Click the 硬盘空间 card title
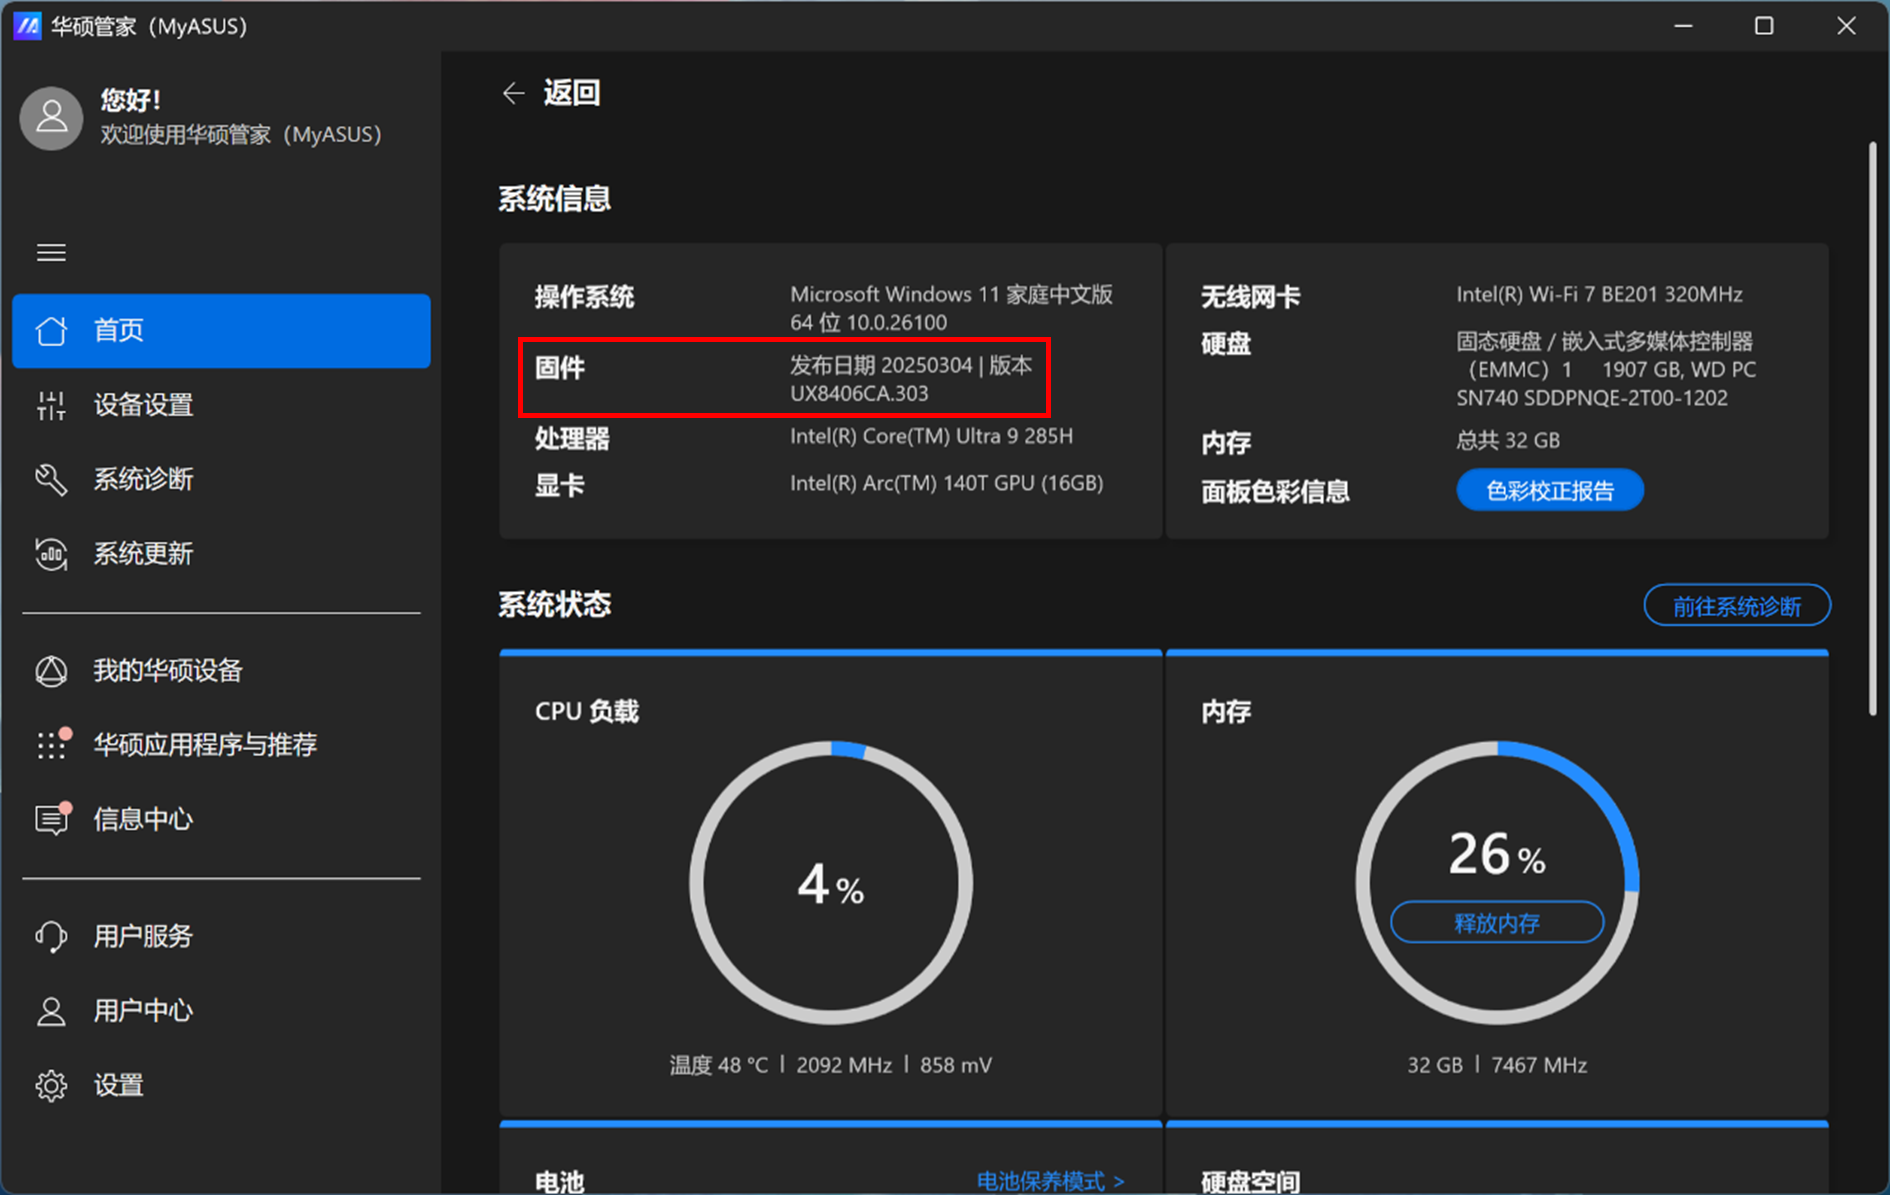The image size is (1890, 1195). click(1251, 1182)
